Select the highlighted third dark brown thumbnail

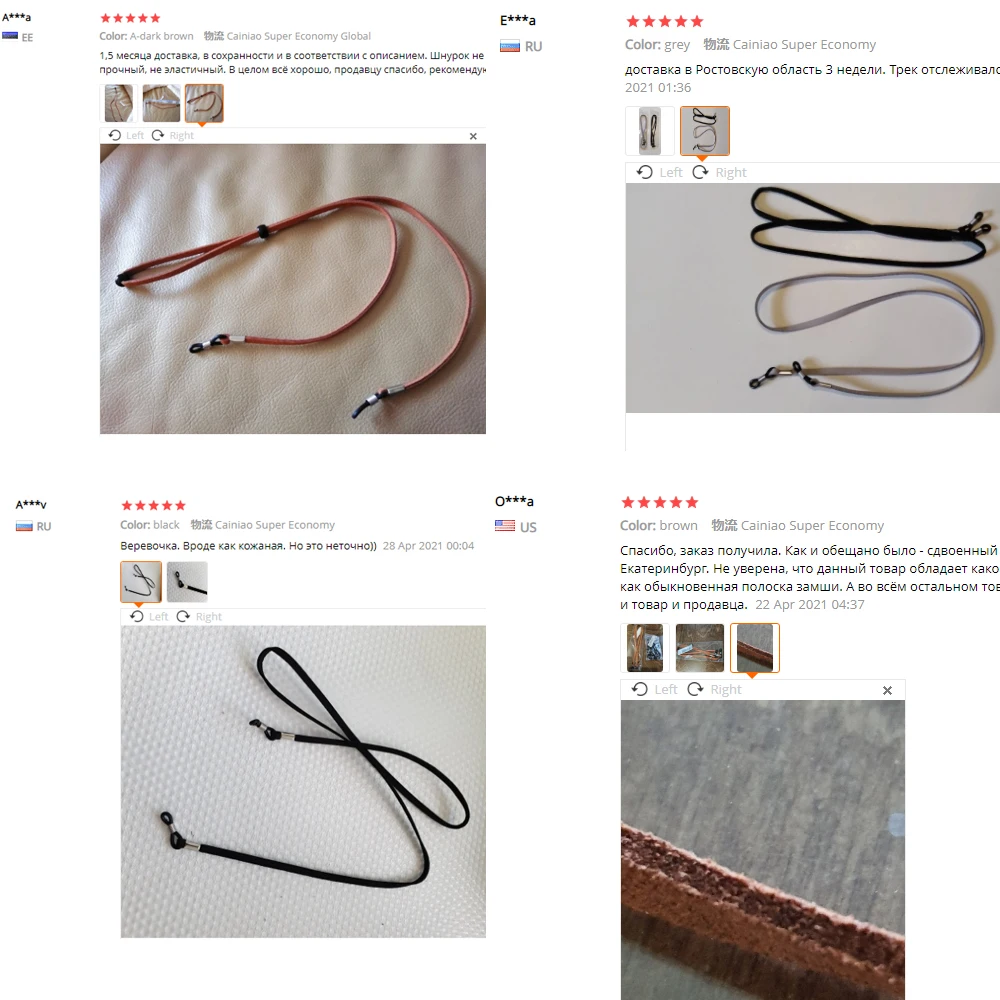[204, 103]
